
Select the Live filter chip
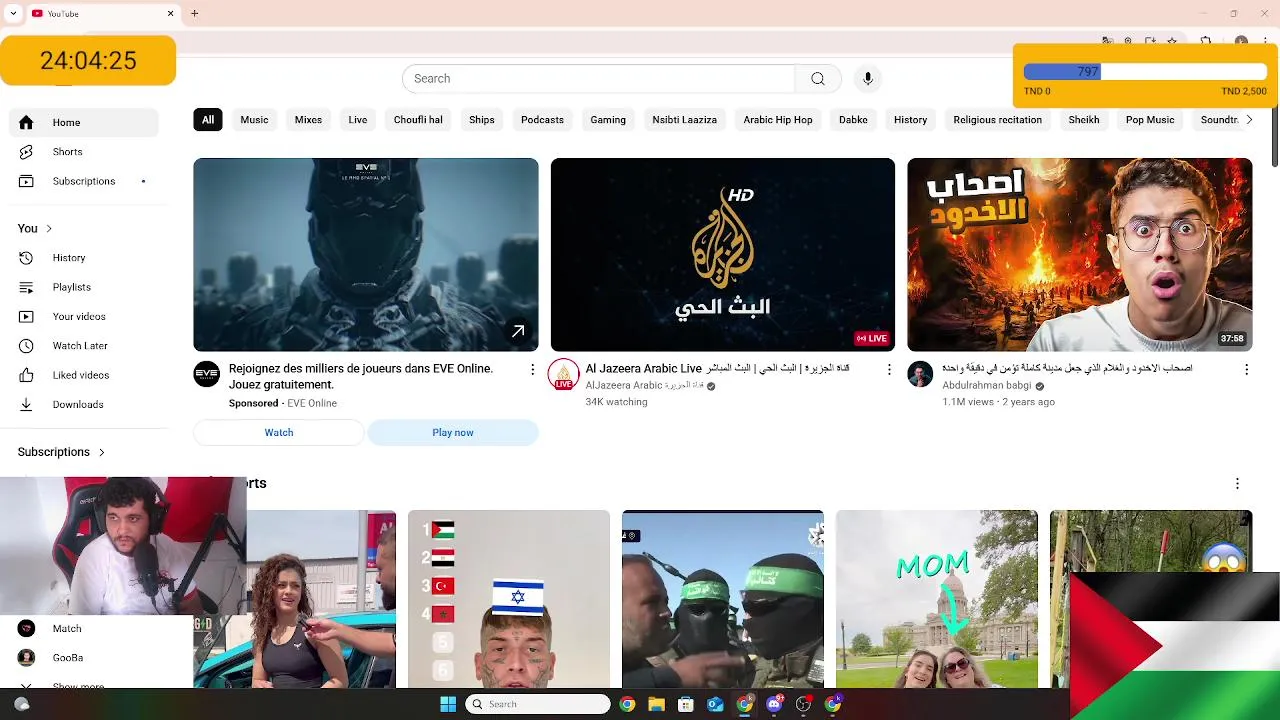(x=358, y=120)
